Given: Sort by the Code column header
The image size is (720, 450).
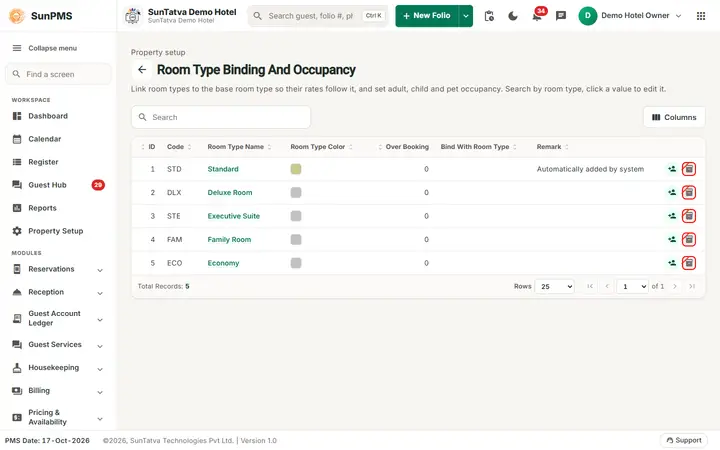Looking at the screenshot, I should click(x=179, y=147).
